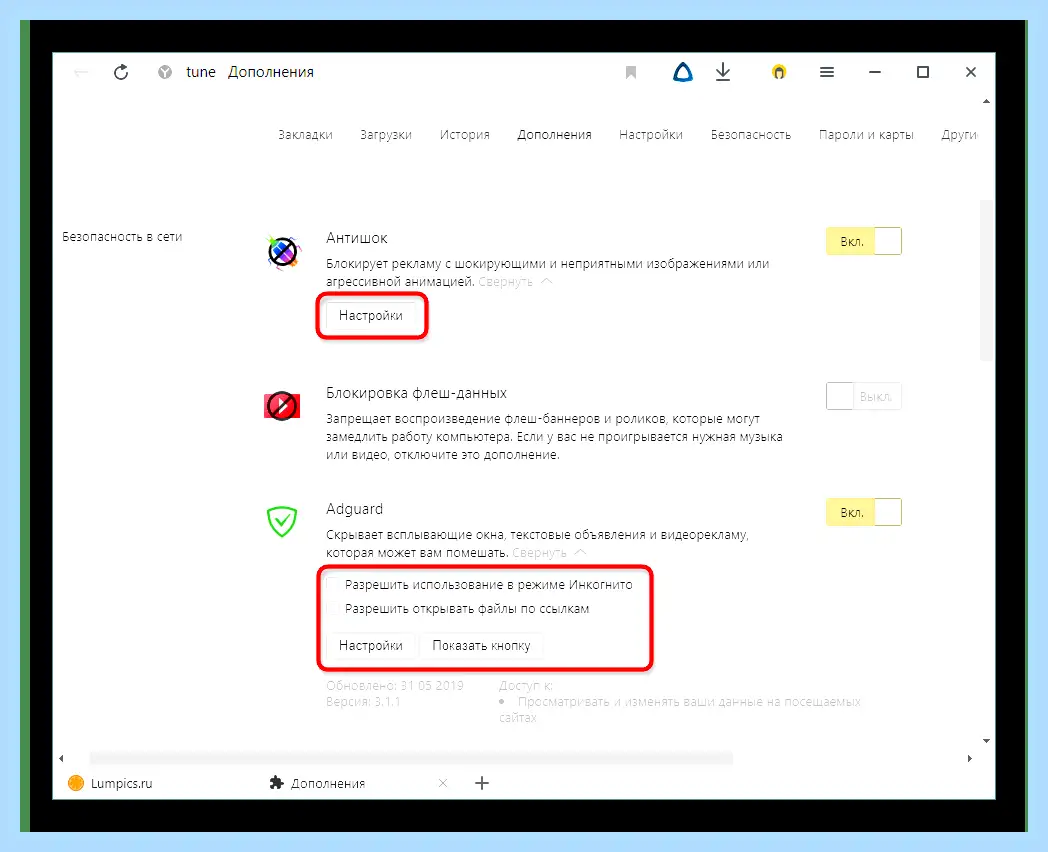Viewport: 1048px width, 852px height.
Task: Open the Закладки tab
Action: coord(305,134)
